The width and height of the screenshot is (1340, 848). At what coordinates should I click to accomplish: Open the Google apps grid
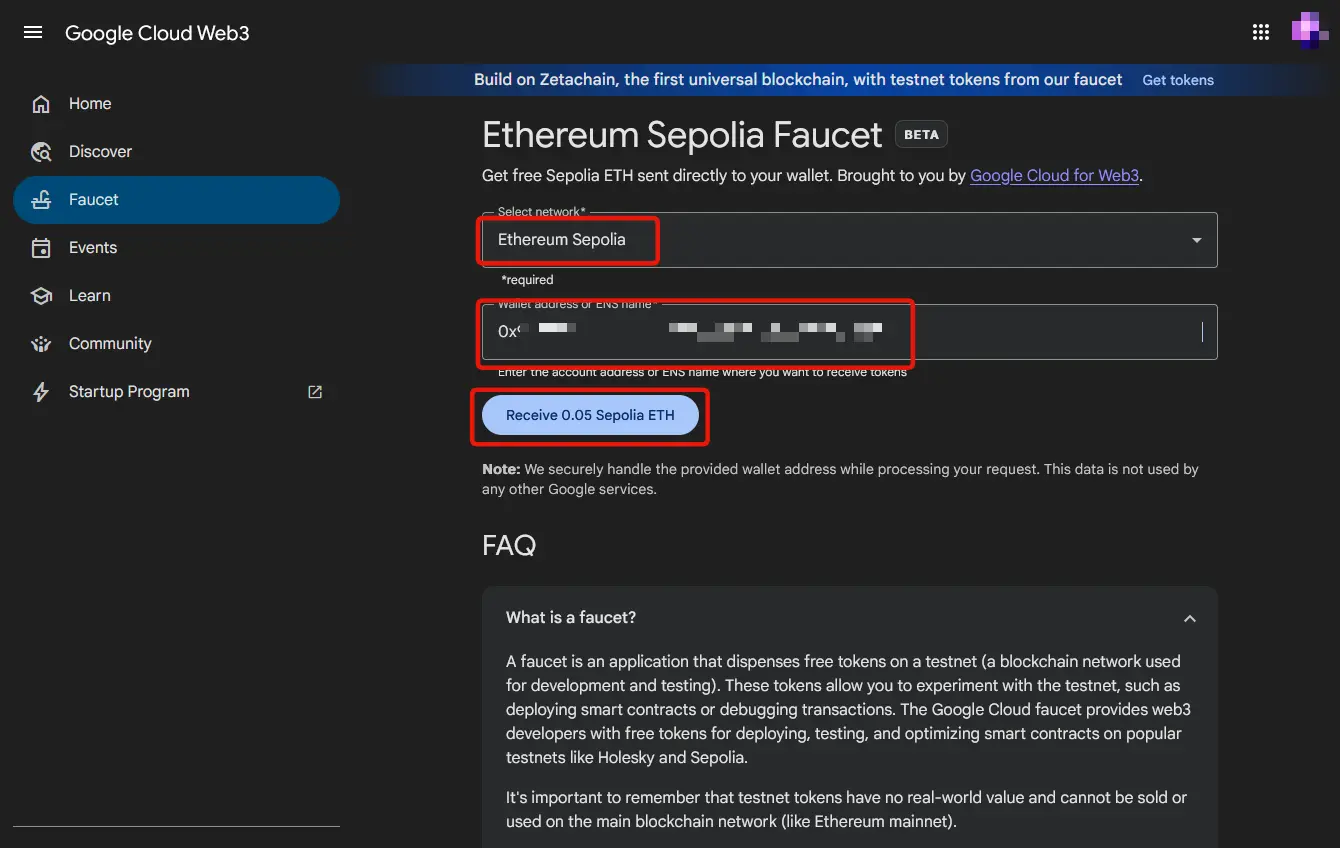coord(1261,32)
